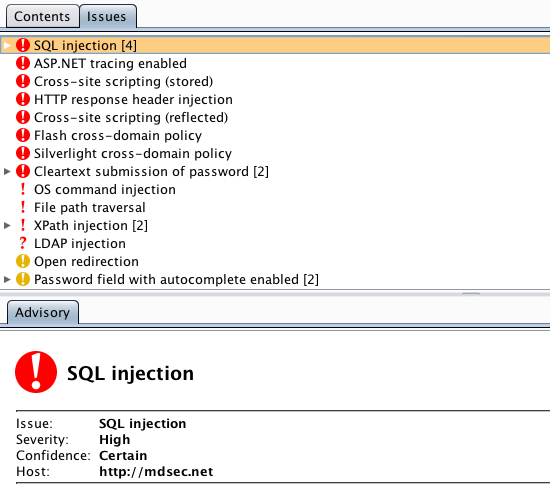Switch to the Contents tab
Viewport: 550px width, 500px height.
coord(42,16)
